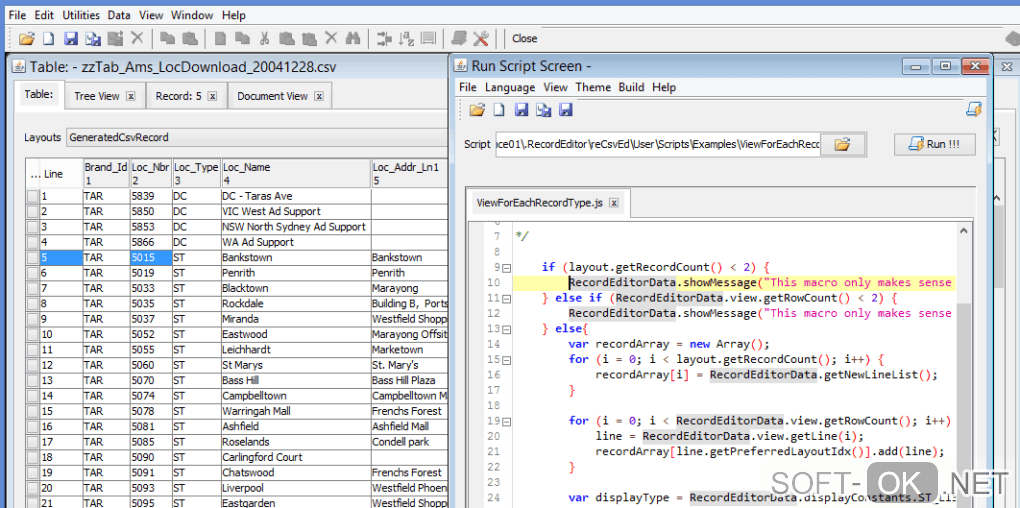
Task: Click the binoculars Find icon
Action: click(352, 39)
